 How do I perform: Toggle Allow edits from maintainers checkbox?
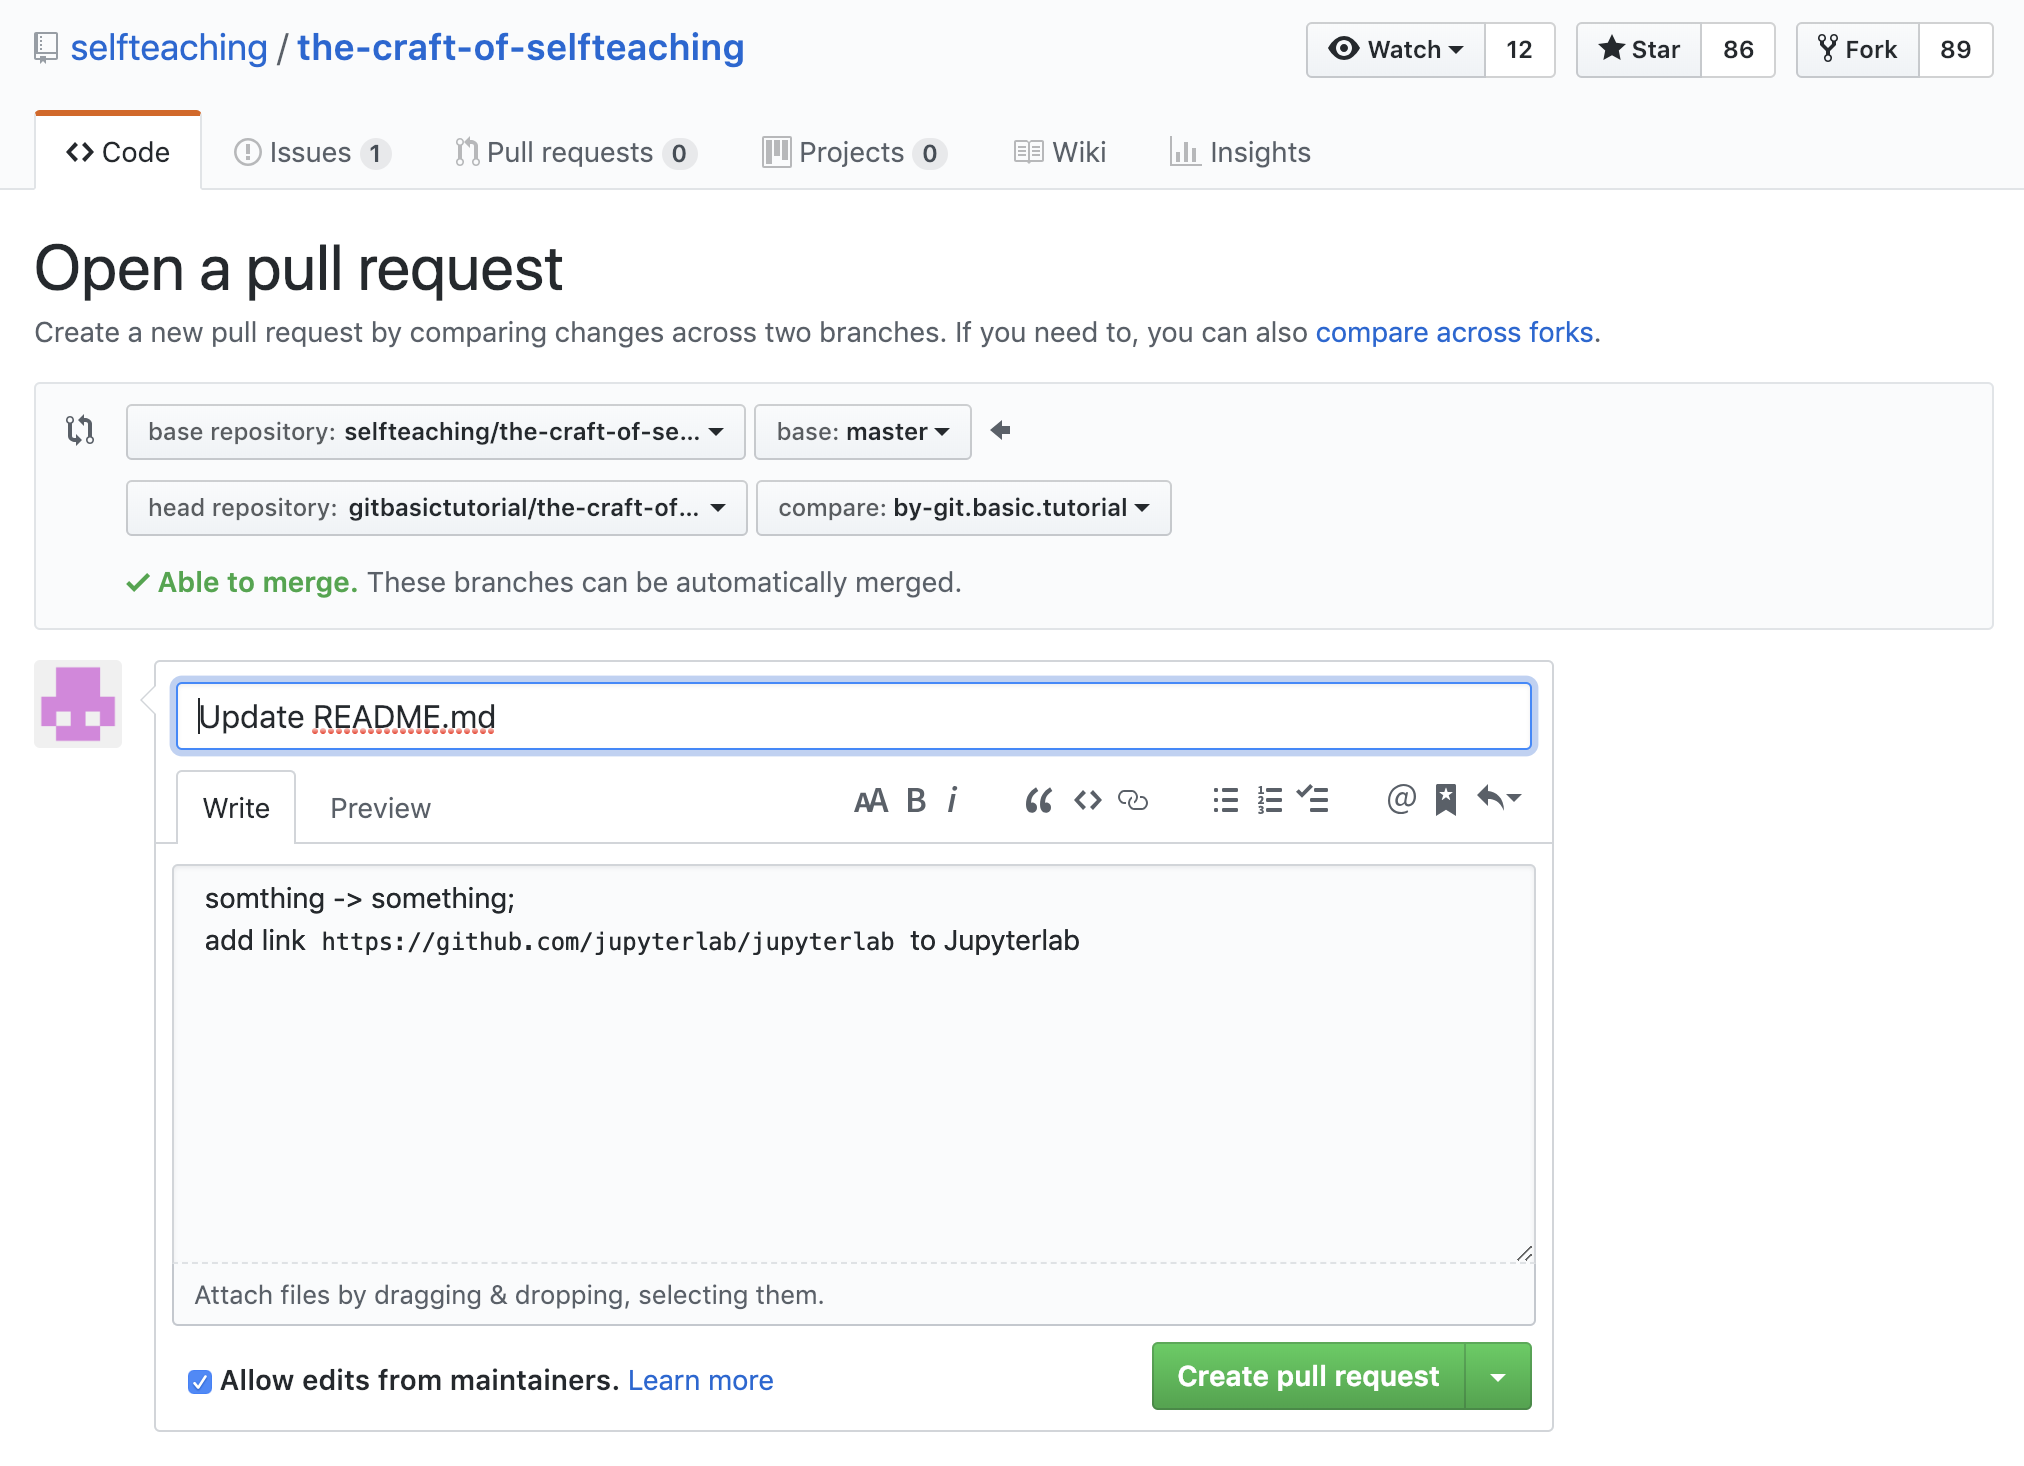tap(200, 1382)
